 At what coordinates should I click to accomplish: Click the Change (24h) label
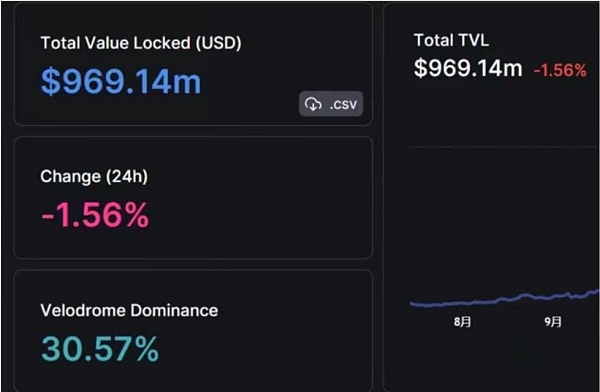coord(94,177)
